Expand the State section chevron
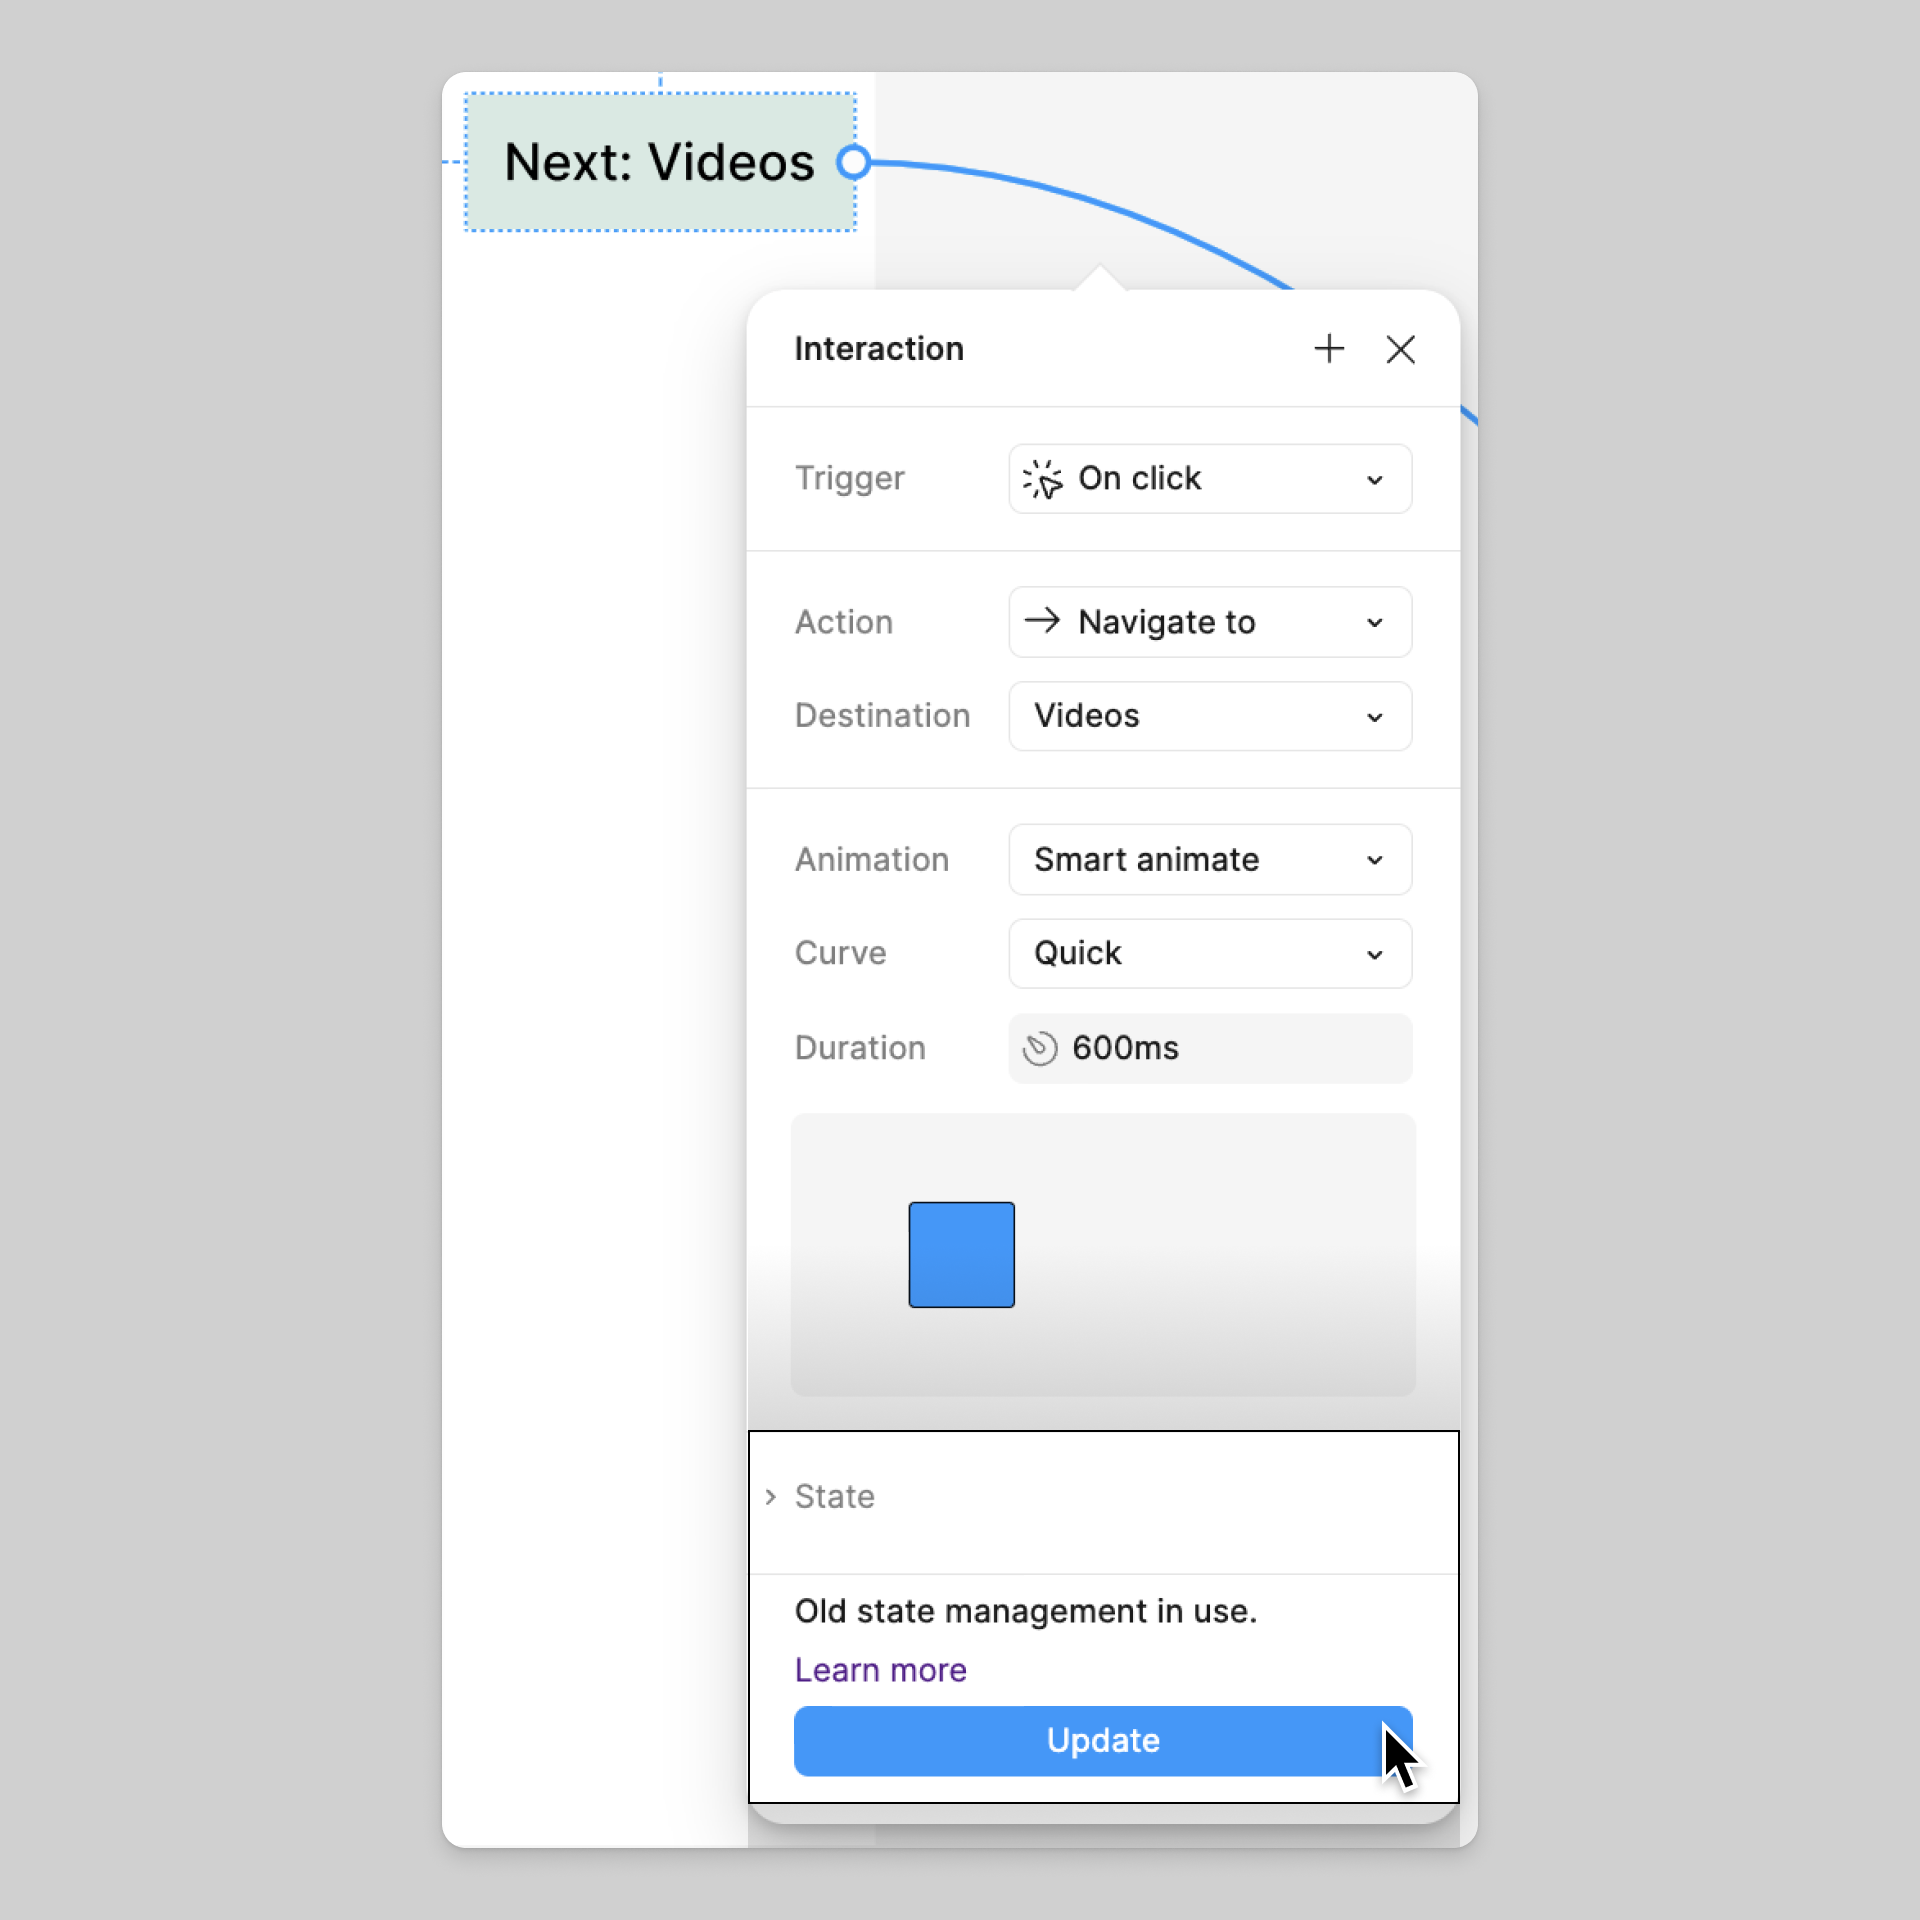The image size is (1920, 1920). point(770,1497)
